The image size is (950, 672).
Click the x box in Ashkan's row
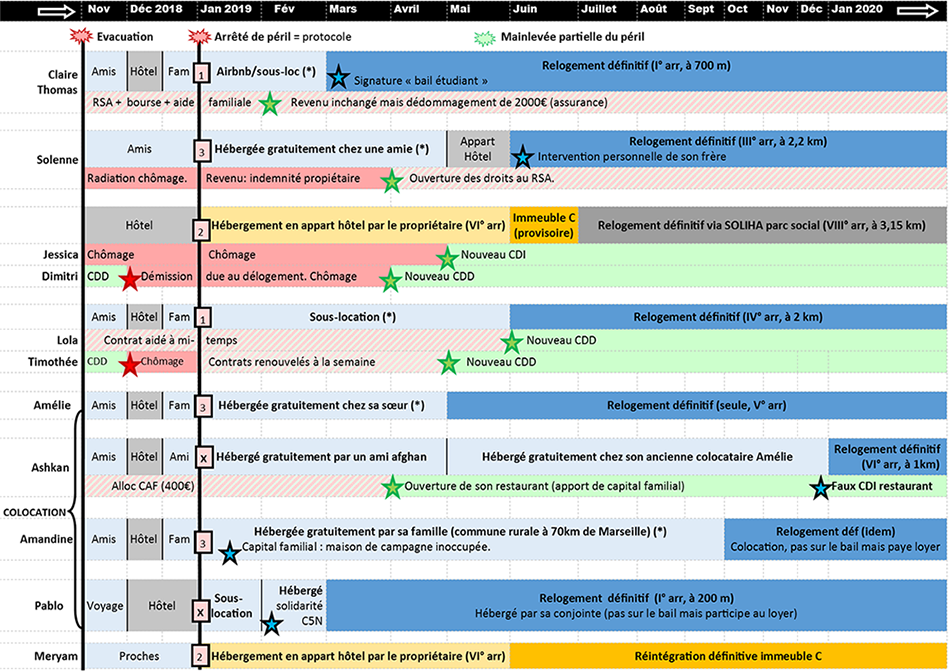[x=202, y=458]
